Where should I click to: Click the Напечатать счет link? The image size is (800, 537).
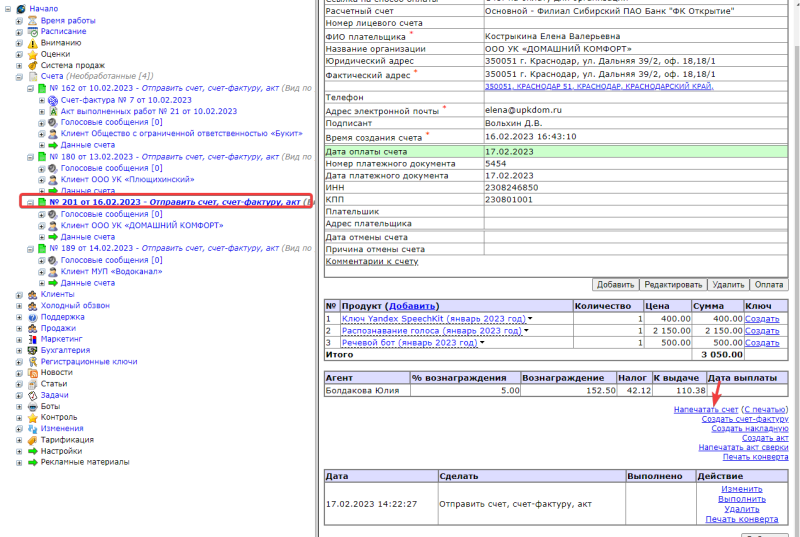tap(706, 410)
